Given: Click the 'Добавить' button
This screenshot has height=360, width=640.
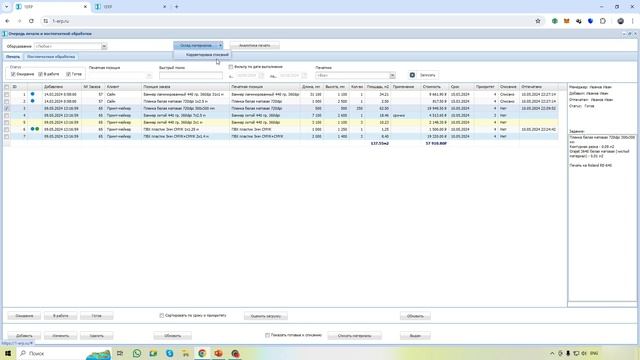Looking at the screenshot, I should click(x=24, y=336).
